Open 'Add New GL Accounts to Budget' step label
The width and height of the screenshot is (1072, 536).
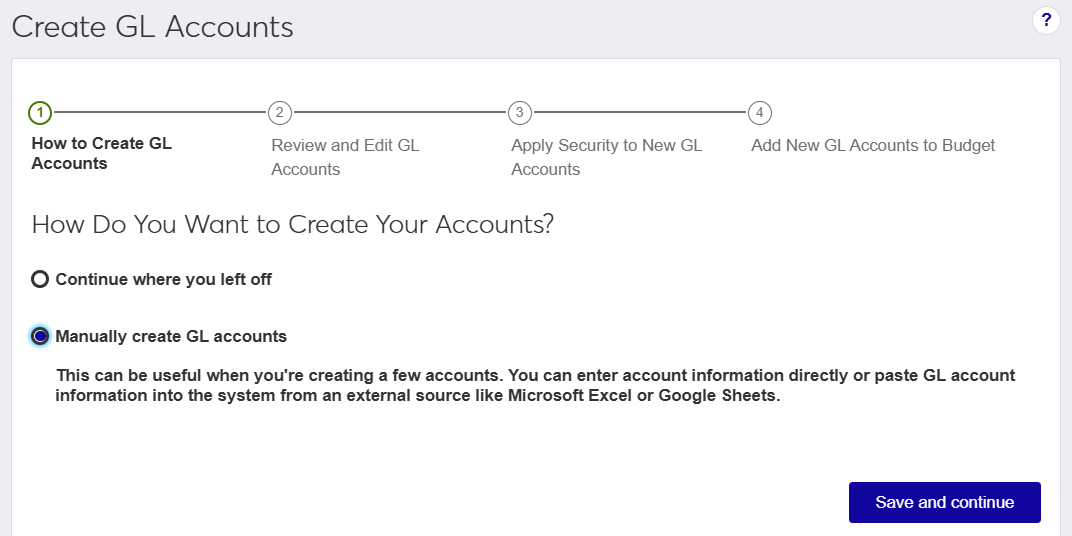click(x=873, y=145)
